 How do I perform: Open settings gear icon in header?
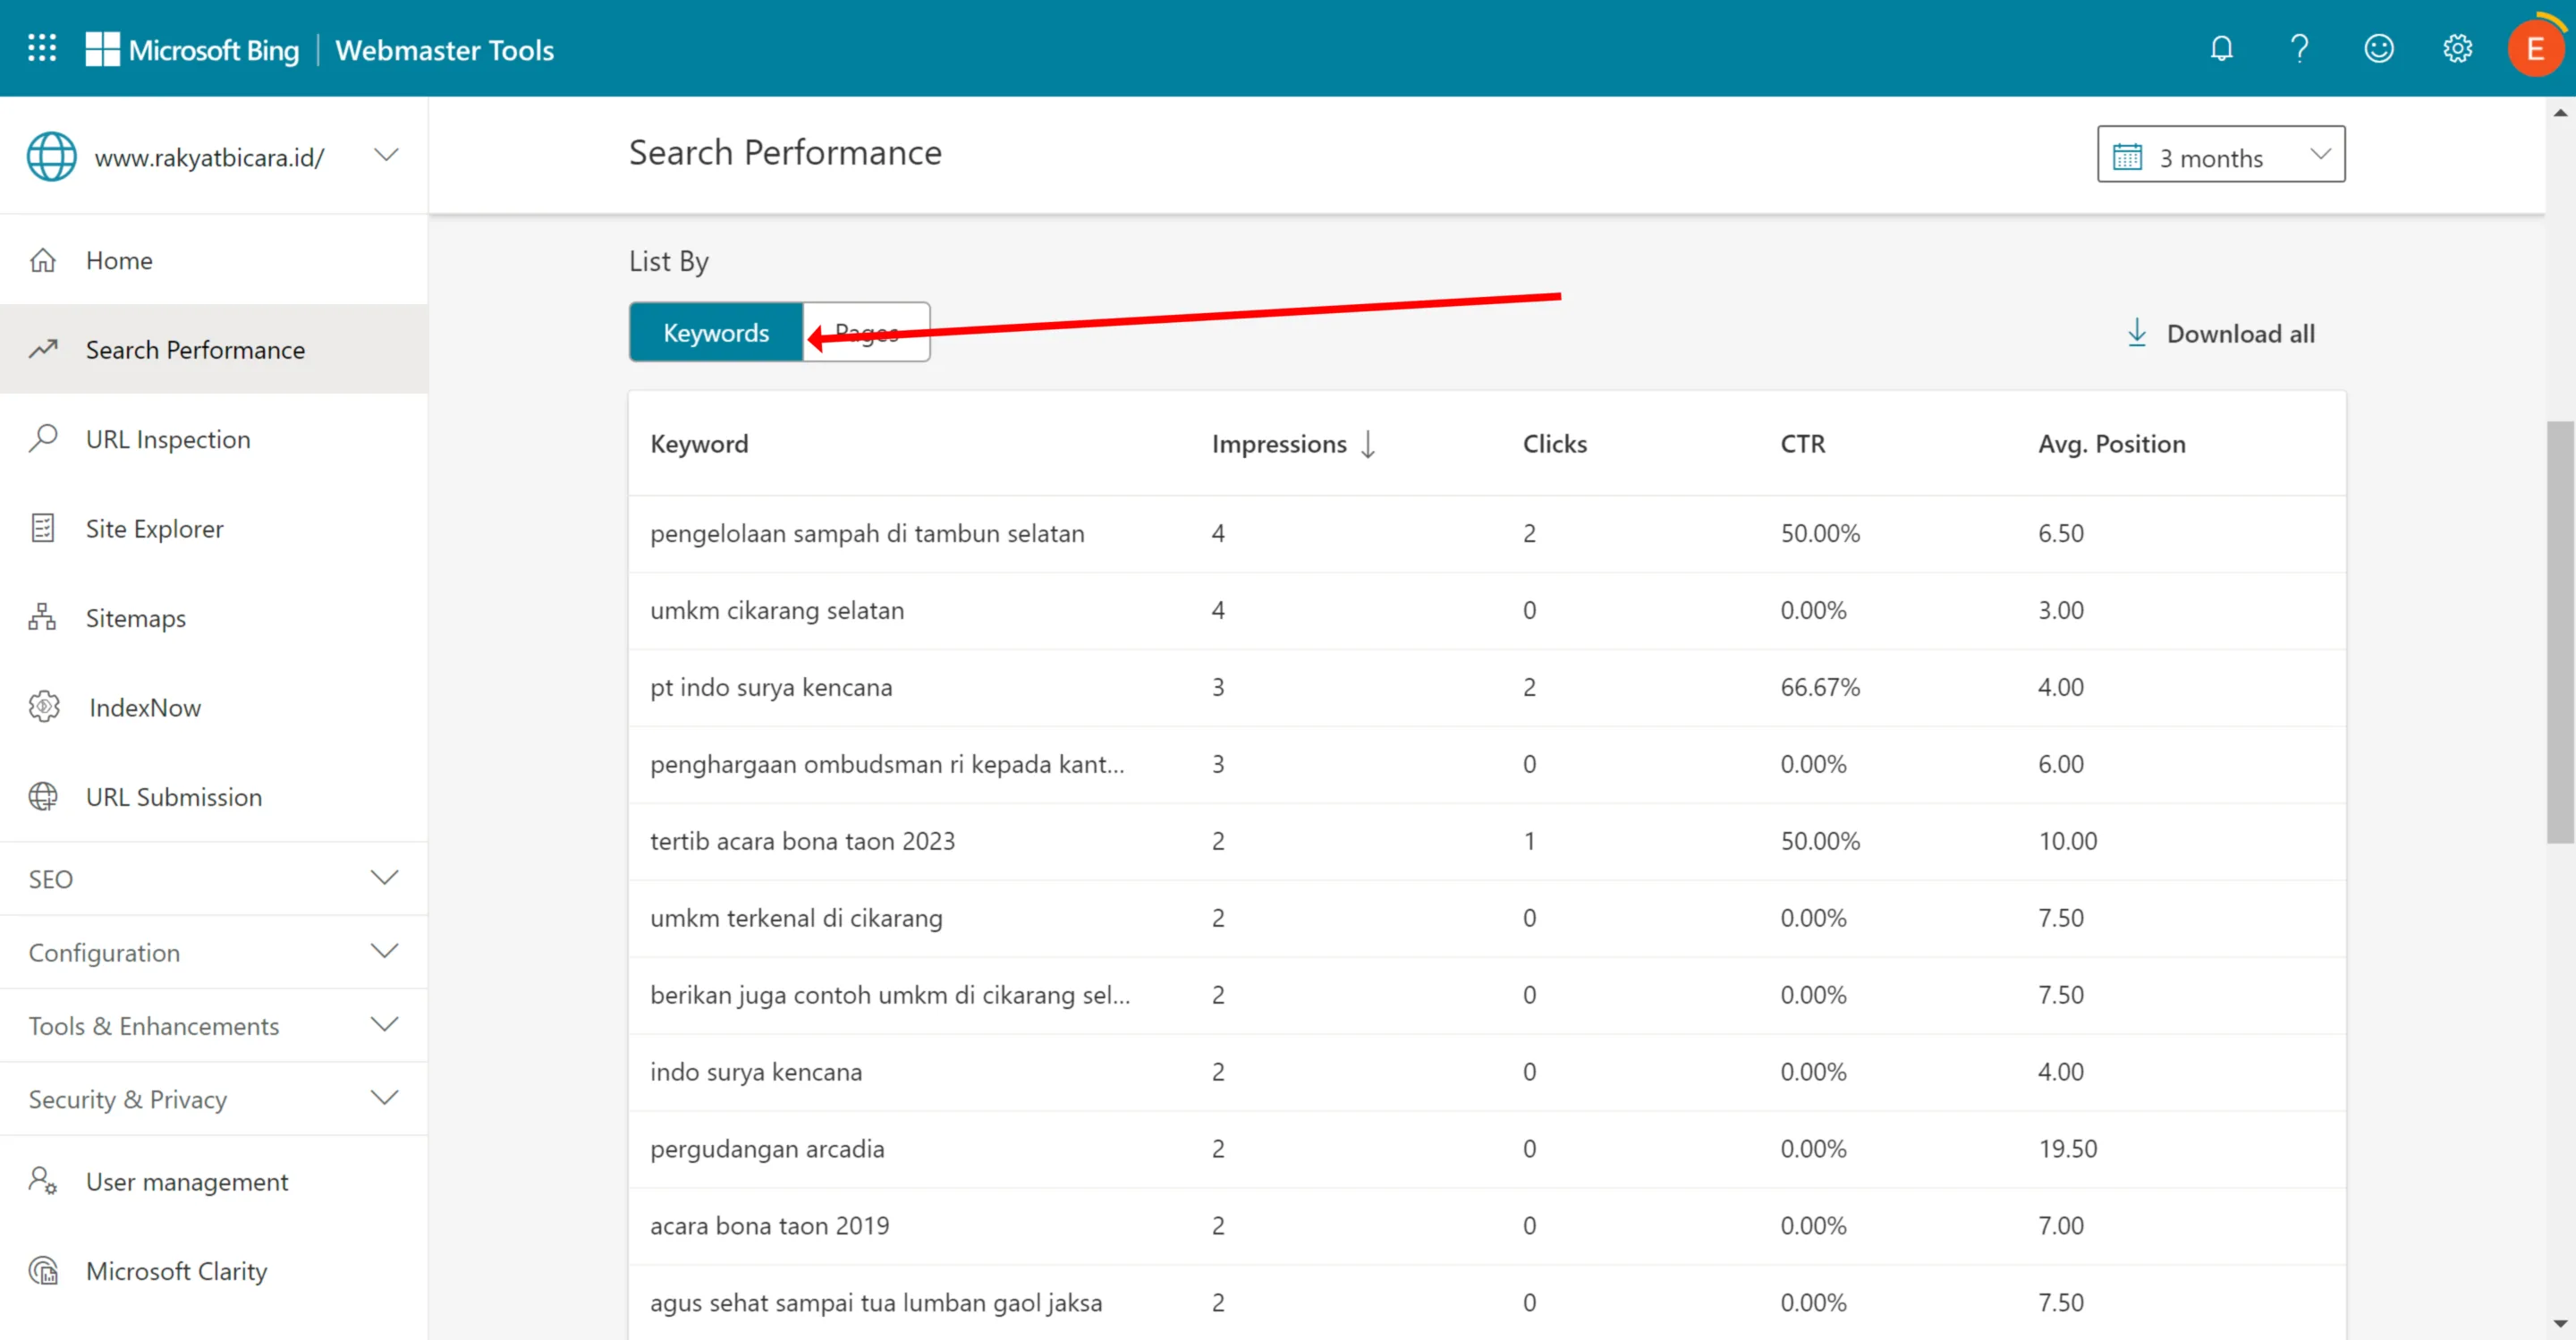click(x=2457, y=48)
